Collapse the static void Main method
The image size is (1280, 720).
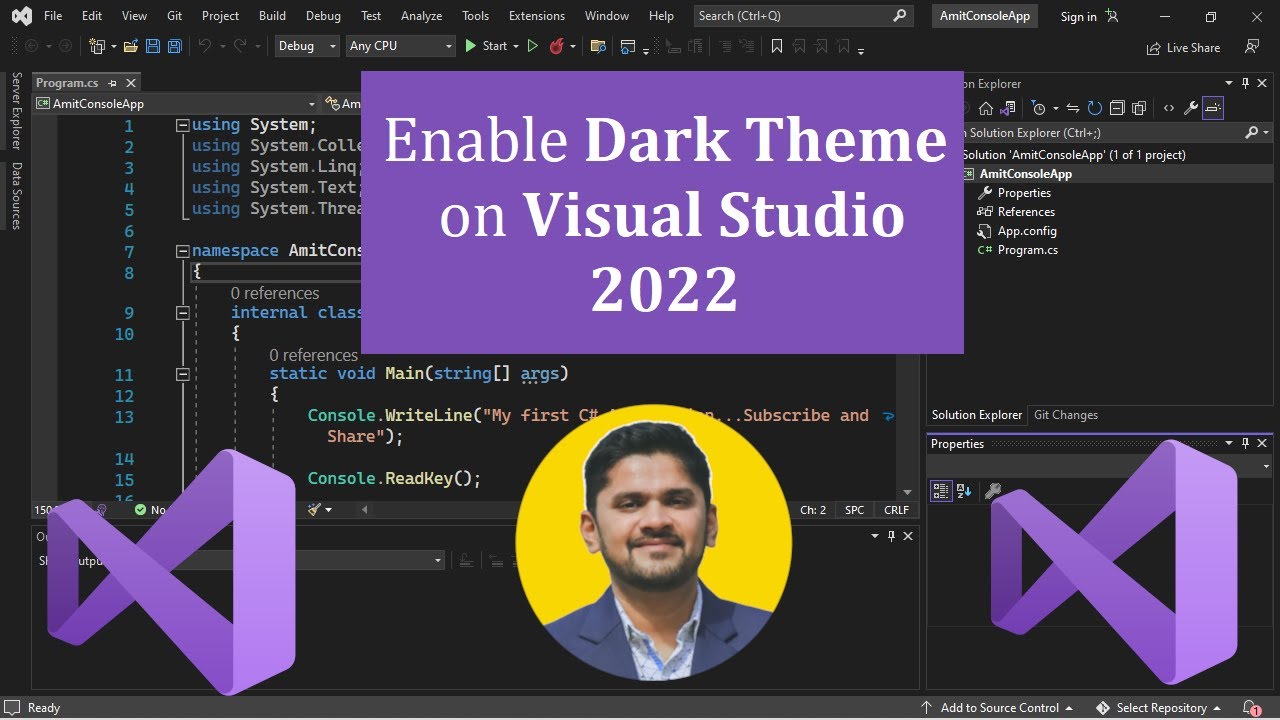182,374
